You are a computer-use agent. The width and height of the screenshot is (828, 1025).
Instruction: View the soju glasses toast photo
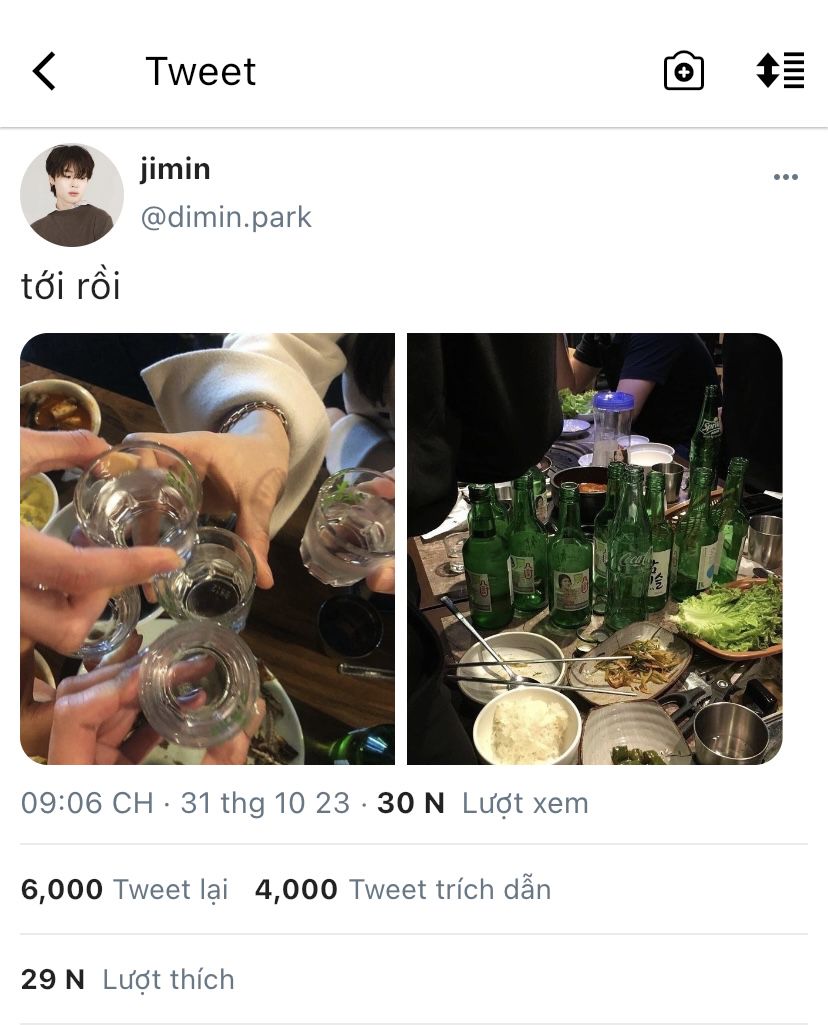pos(207,548)
